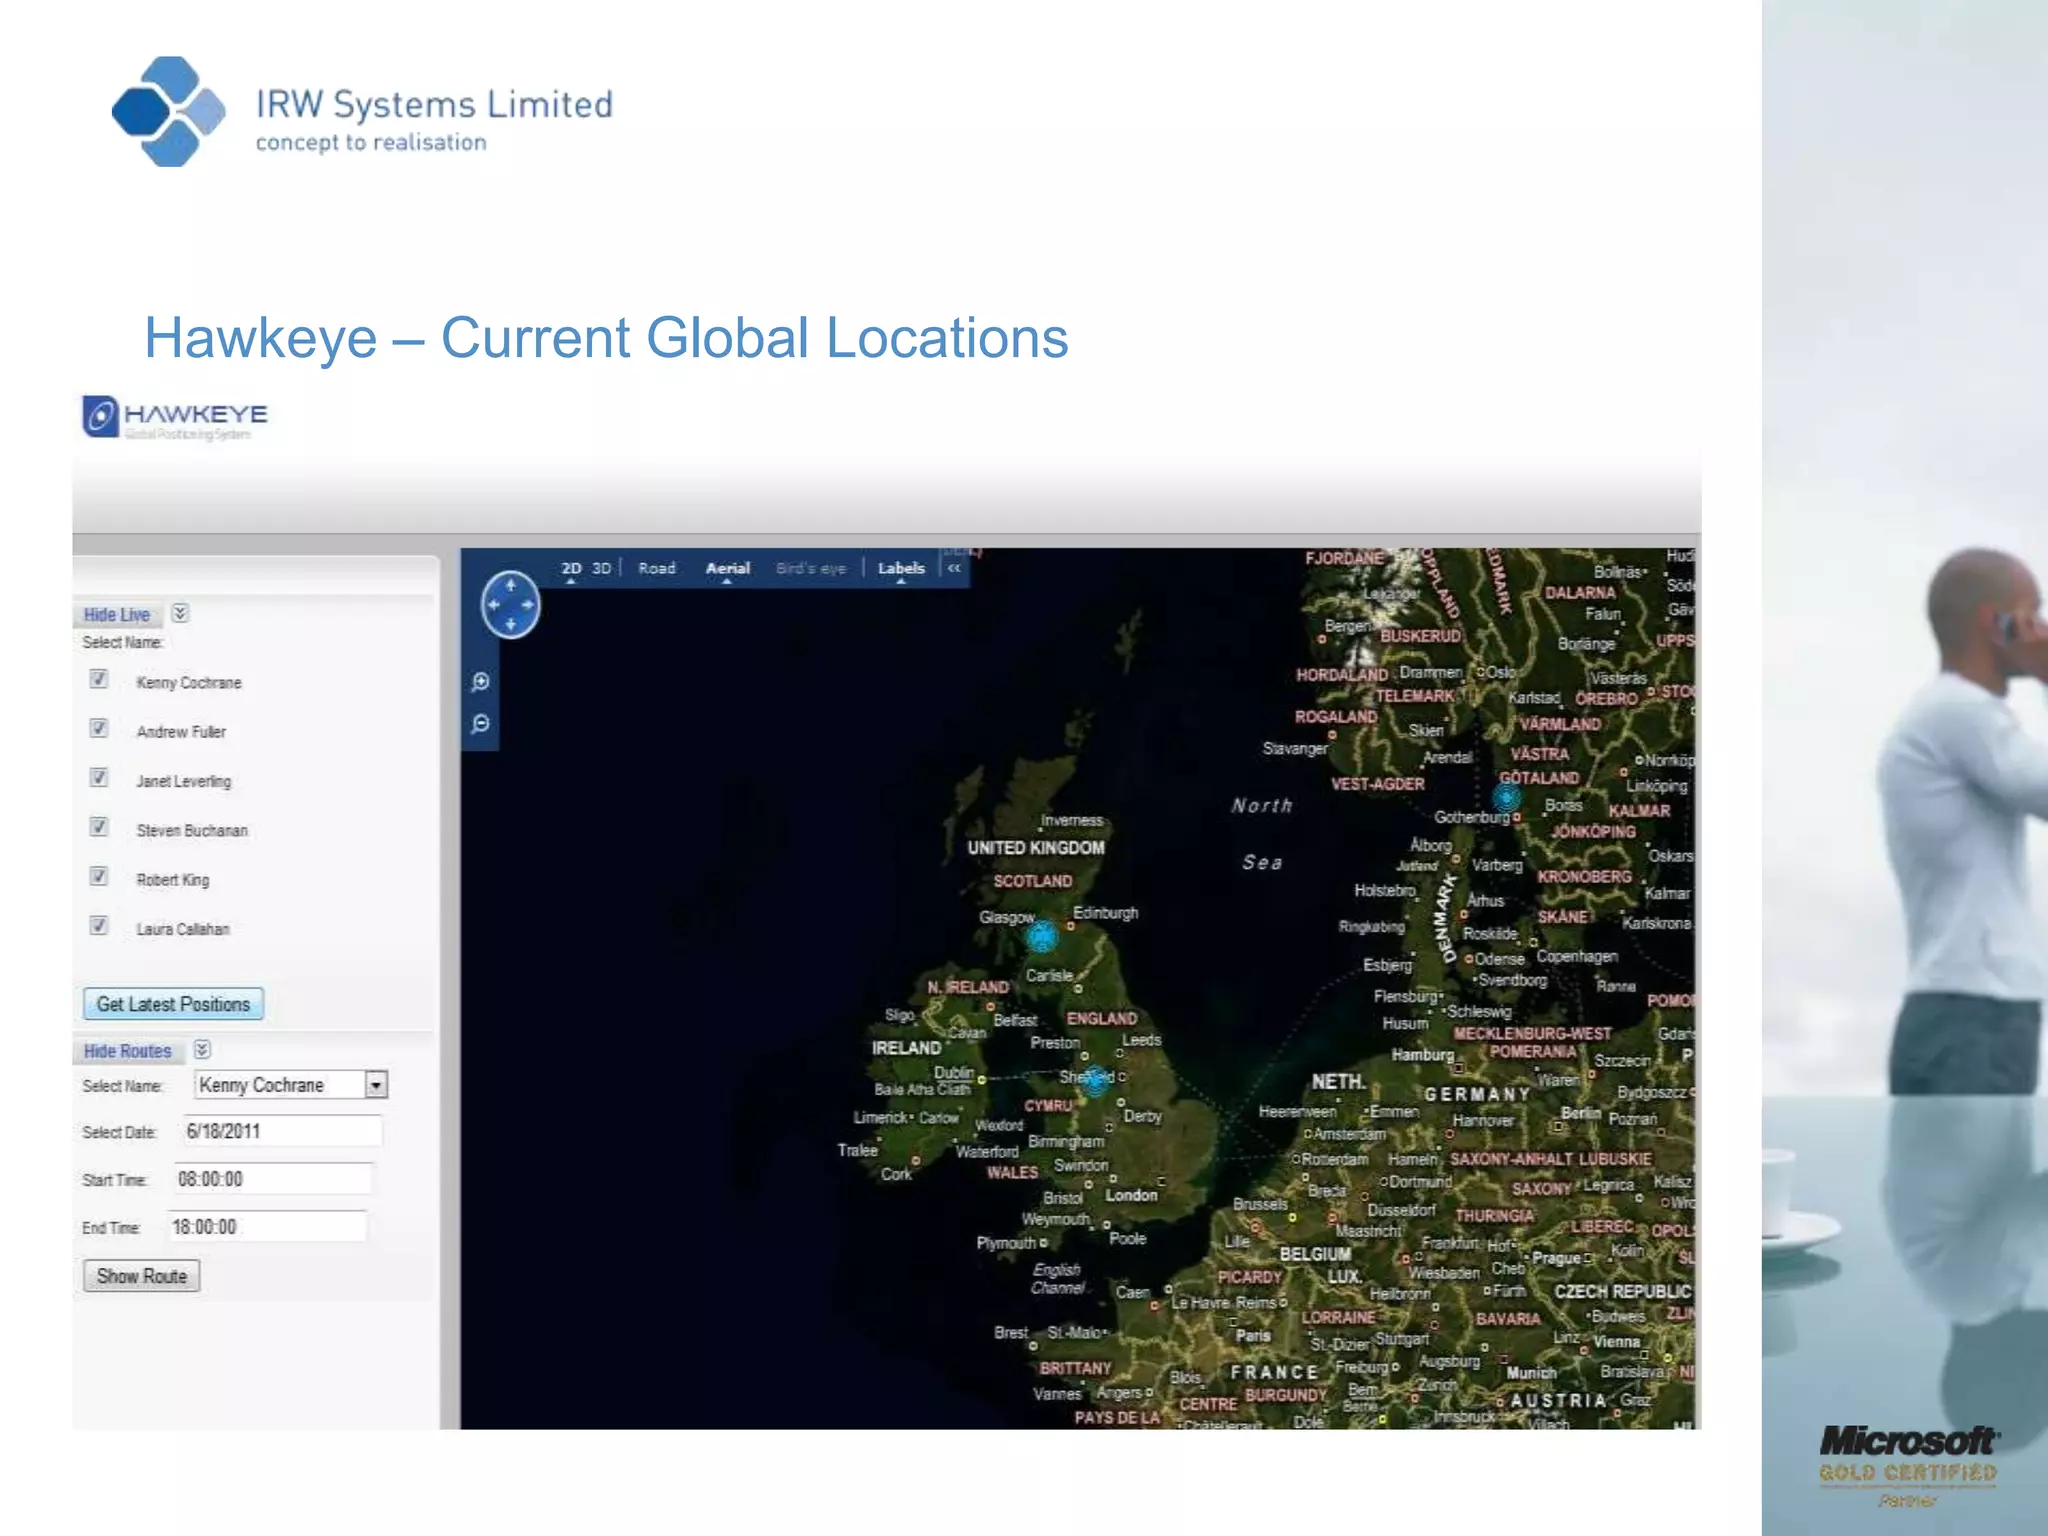Click the UNITED KINGDOM label on the map
This screenshot has width=2048, height=1536.
tap(1036, 848)
